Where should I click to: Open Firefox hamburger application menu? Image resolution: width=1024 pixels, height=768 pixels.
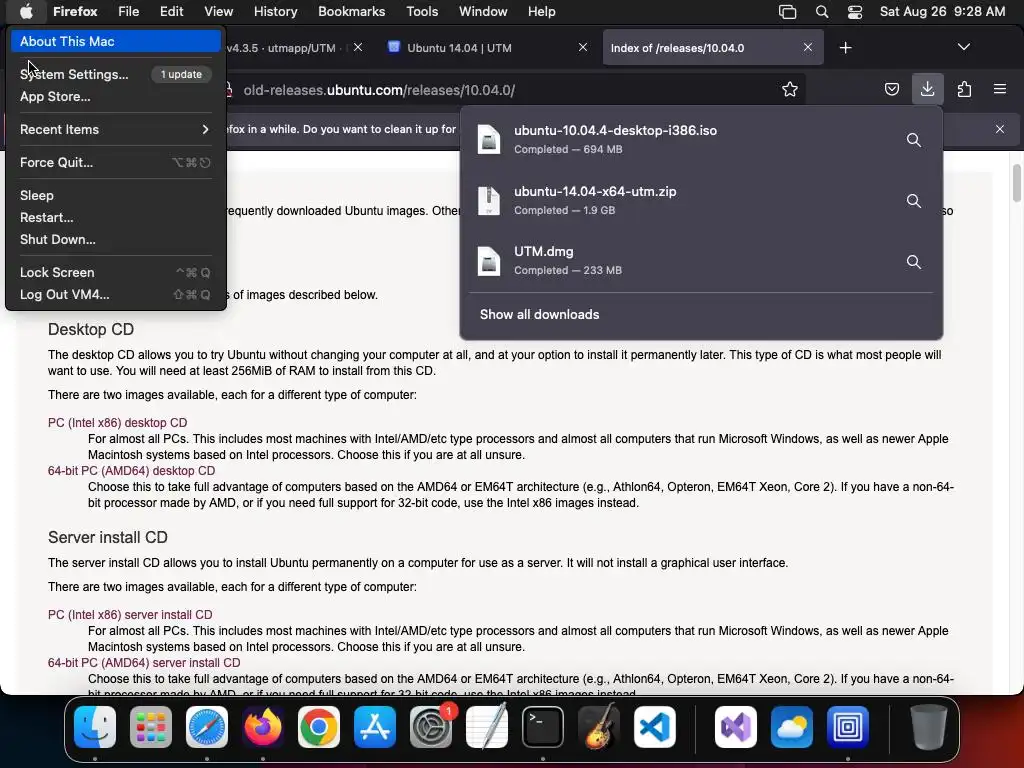coord(1000,89)
